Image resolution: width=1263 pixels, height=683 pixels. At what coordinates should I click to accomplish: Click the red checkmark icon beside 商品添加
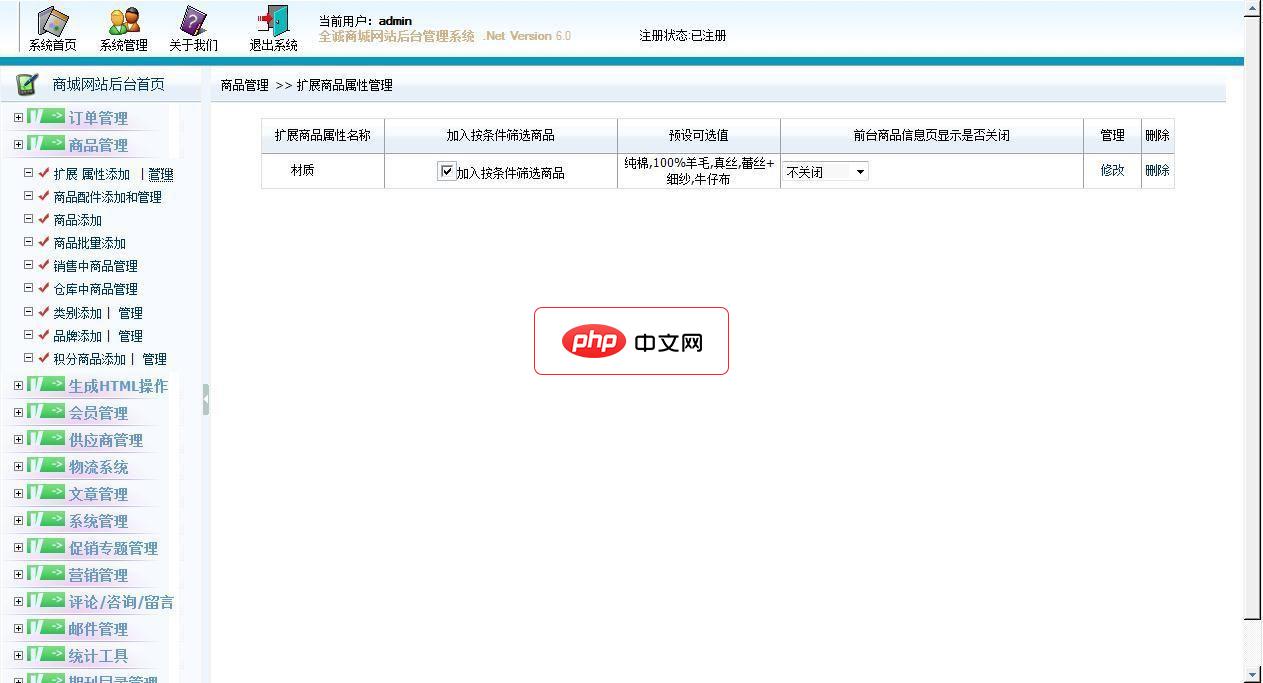pyautogui.click(x=42, y=220)
